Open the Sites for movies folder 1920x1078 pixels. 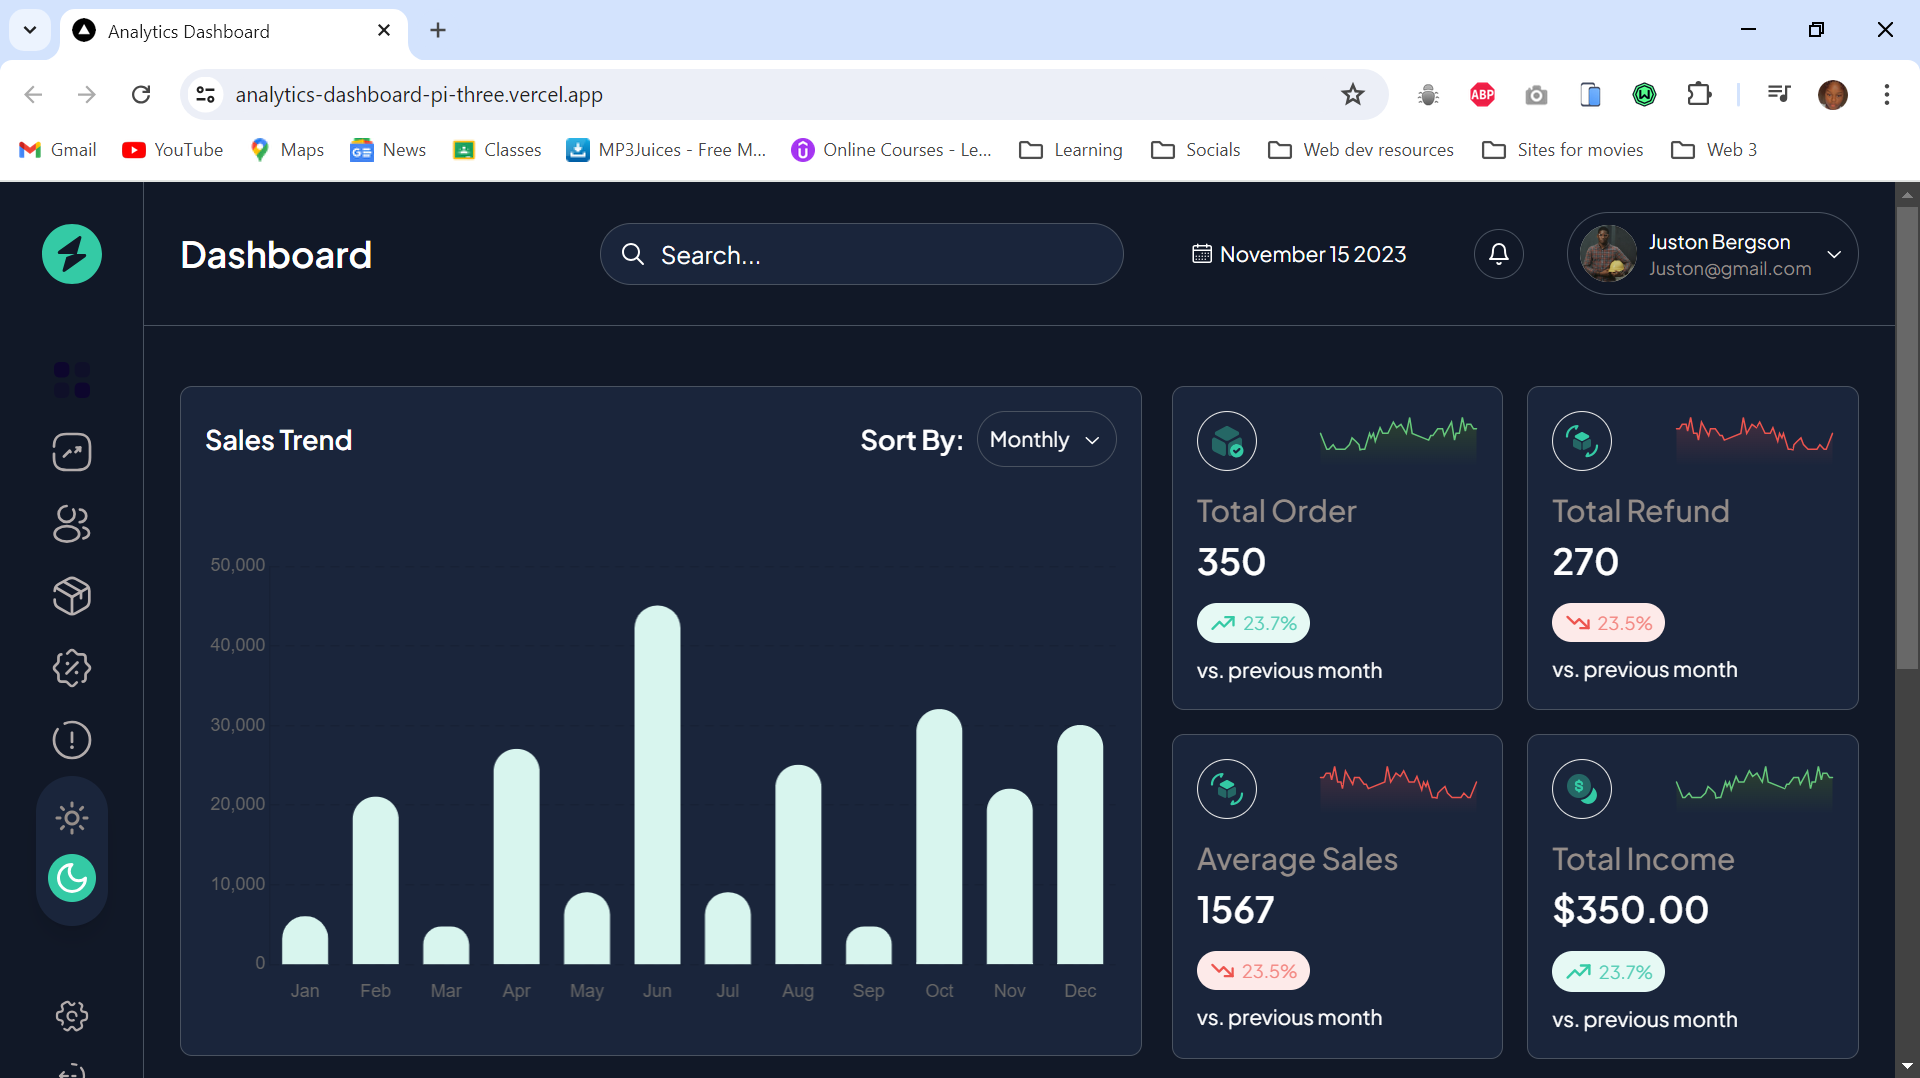[1563, 150]
